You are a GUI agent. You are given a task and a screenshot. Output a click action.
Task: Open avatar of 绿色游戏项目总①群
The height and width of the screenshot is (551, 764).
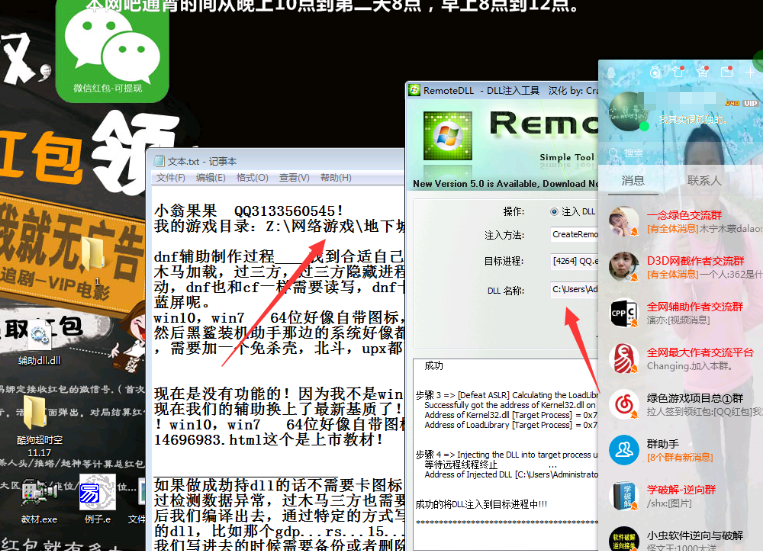[x=624, y=404]
